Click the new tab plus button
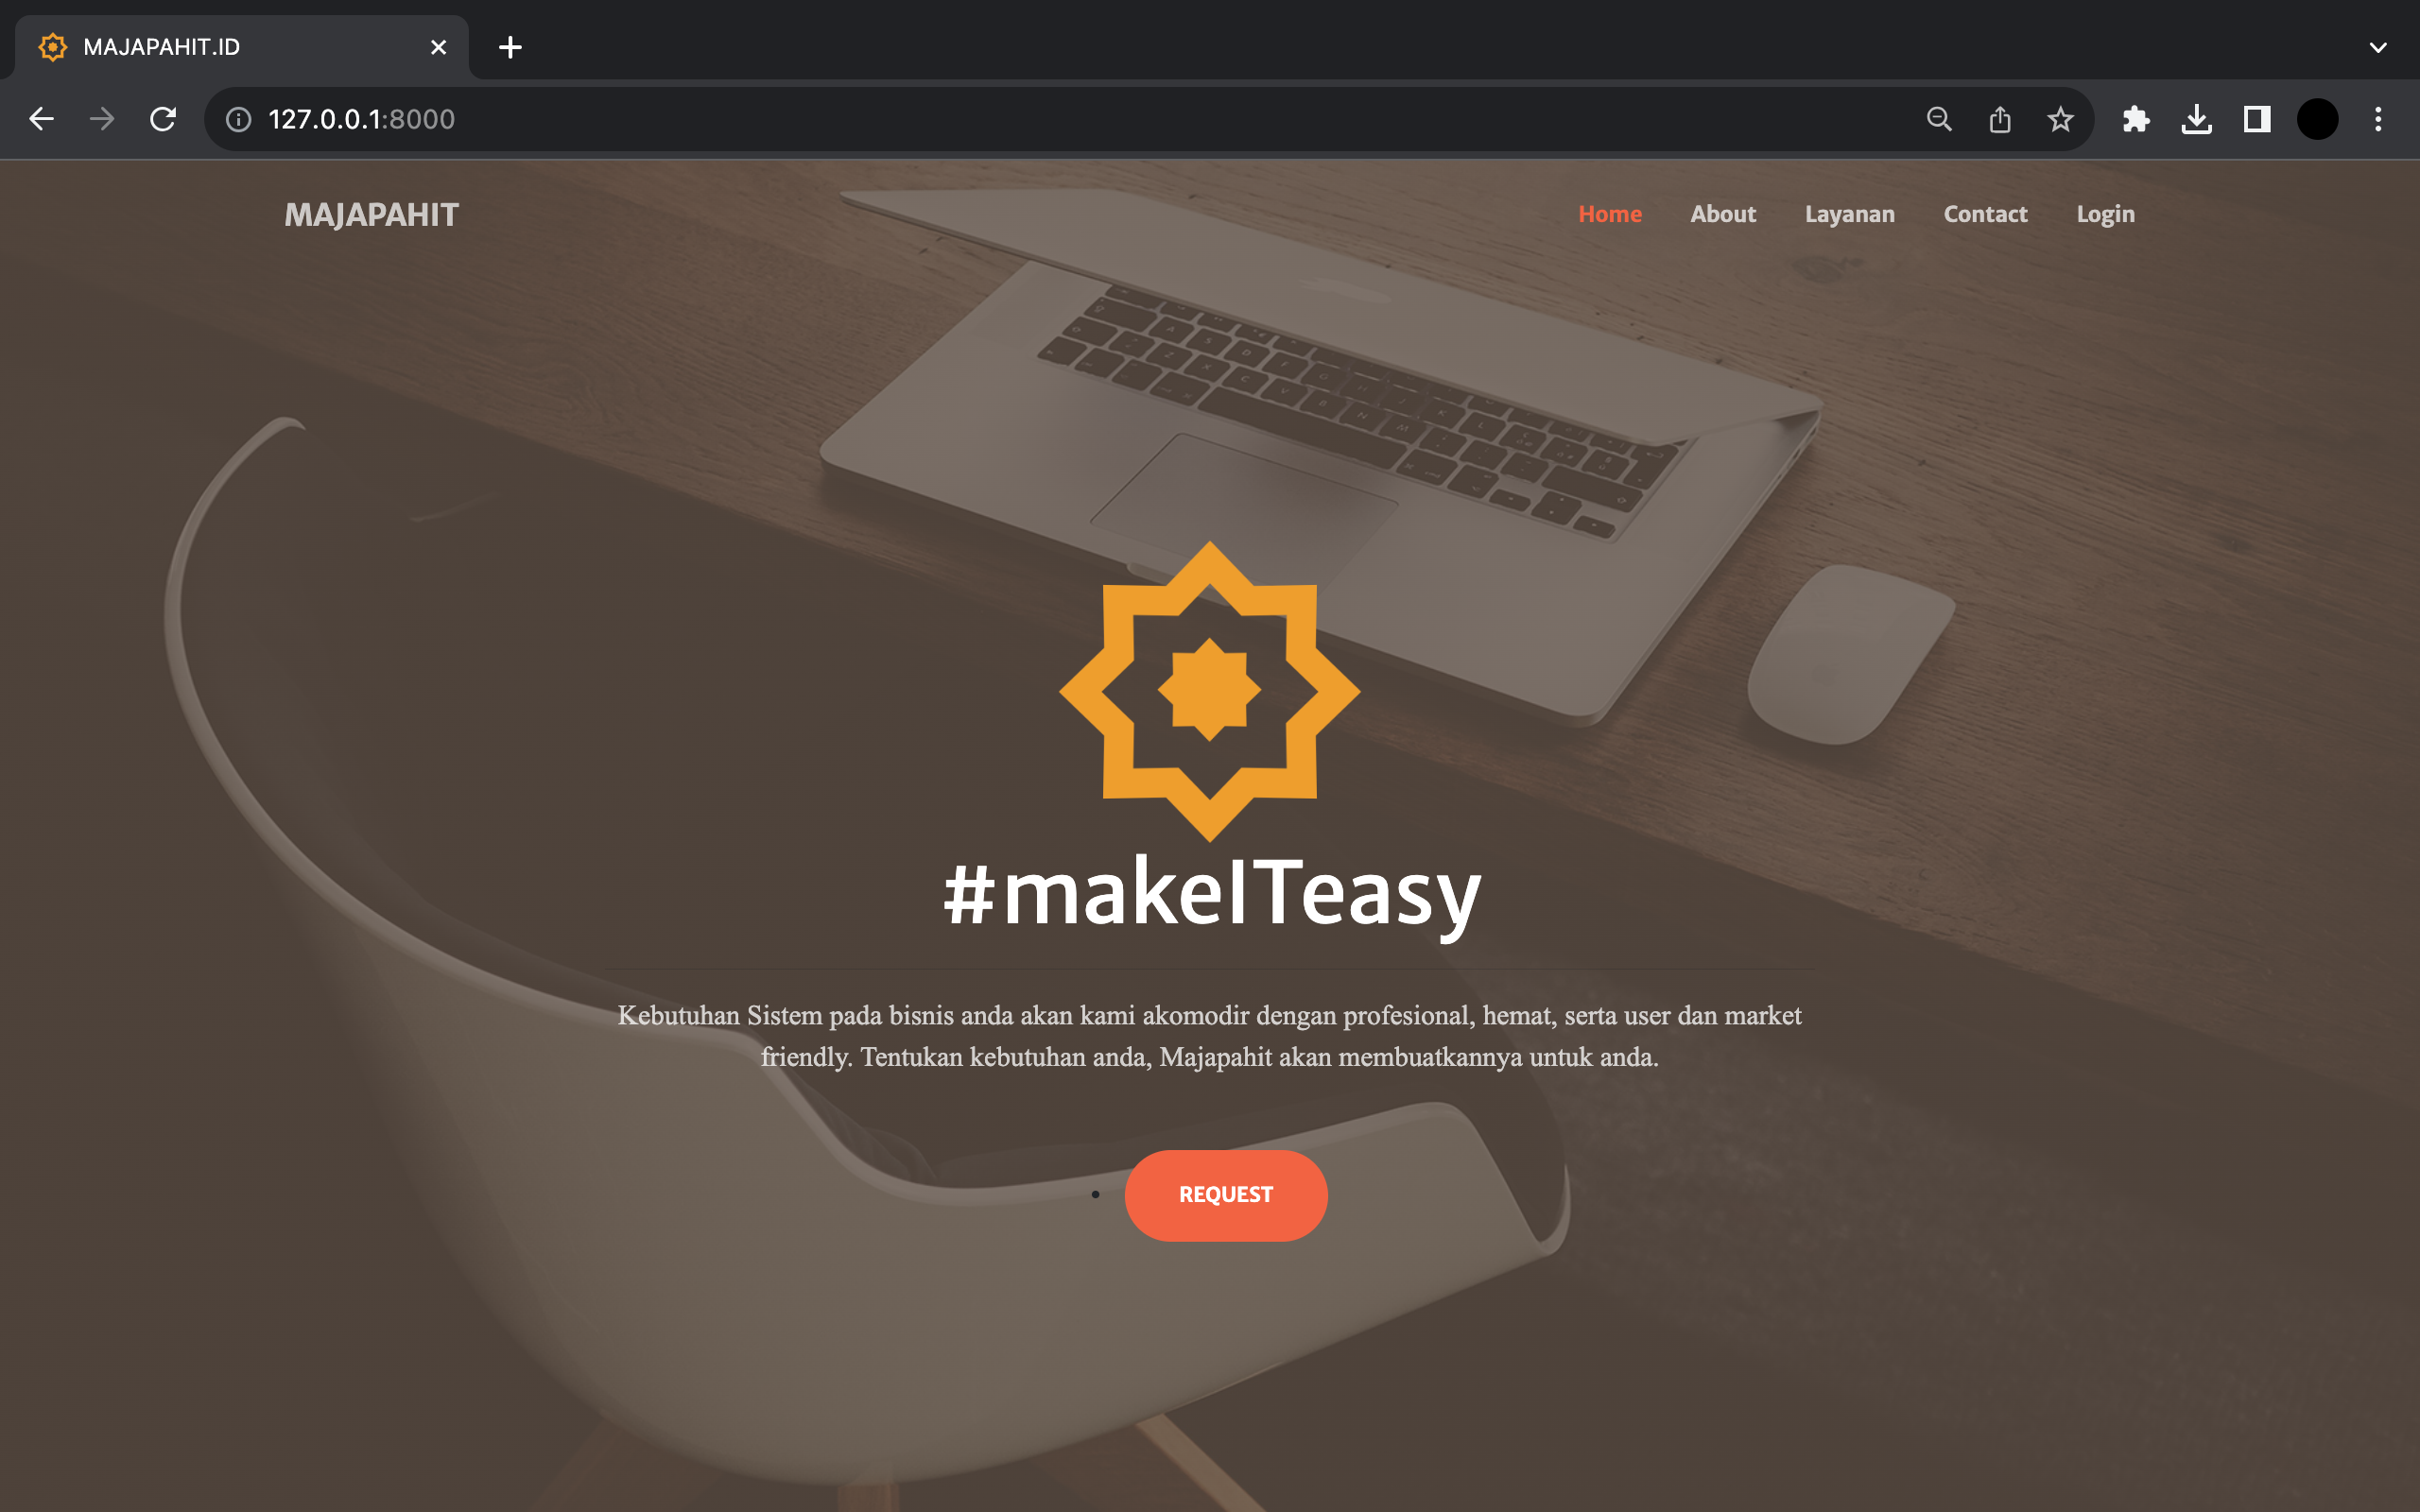The height and width of the screenshot is (1512, 2420). coord(510,47)
